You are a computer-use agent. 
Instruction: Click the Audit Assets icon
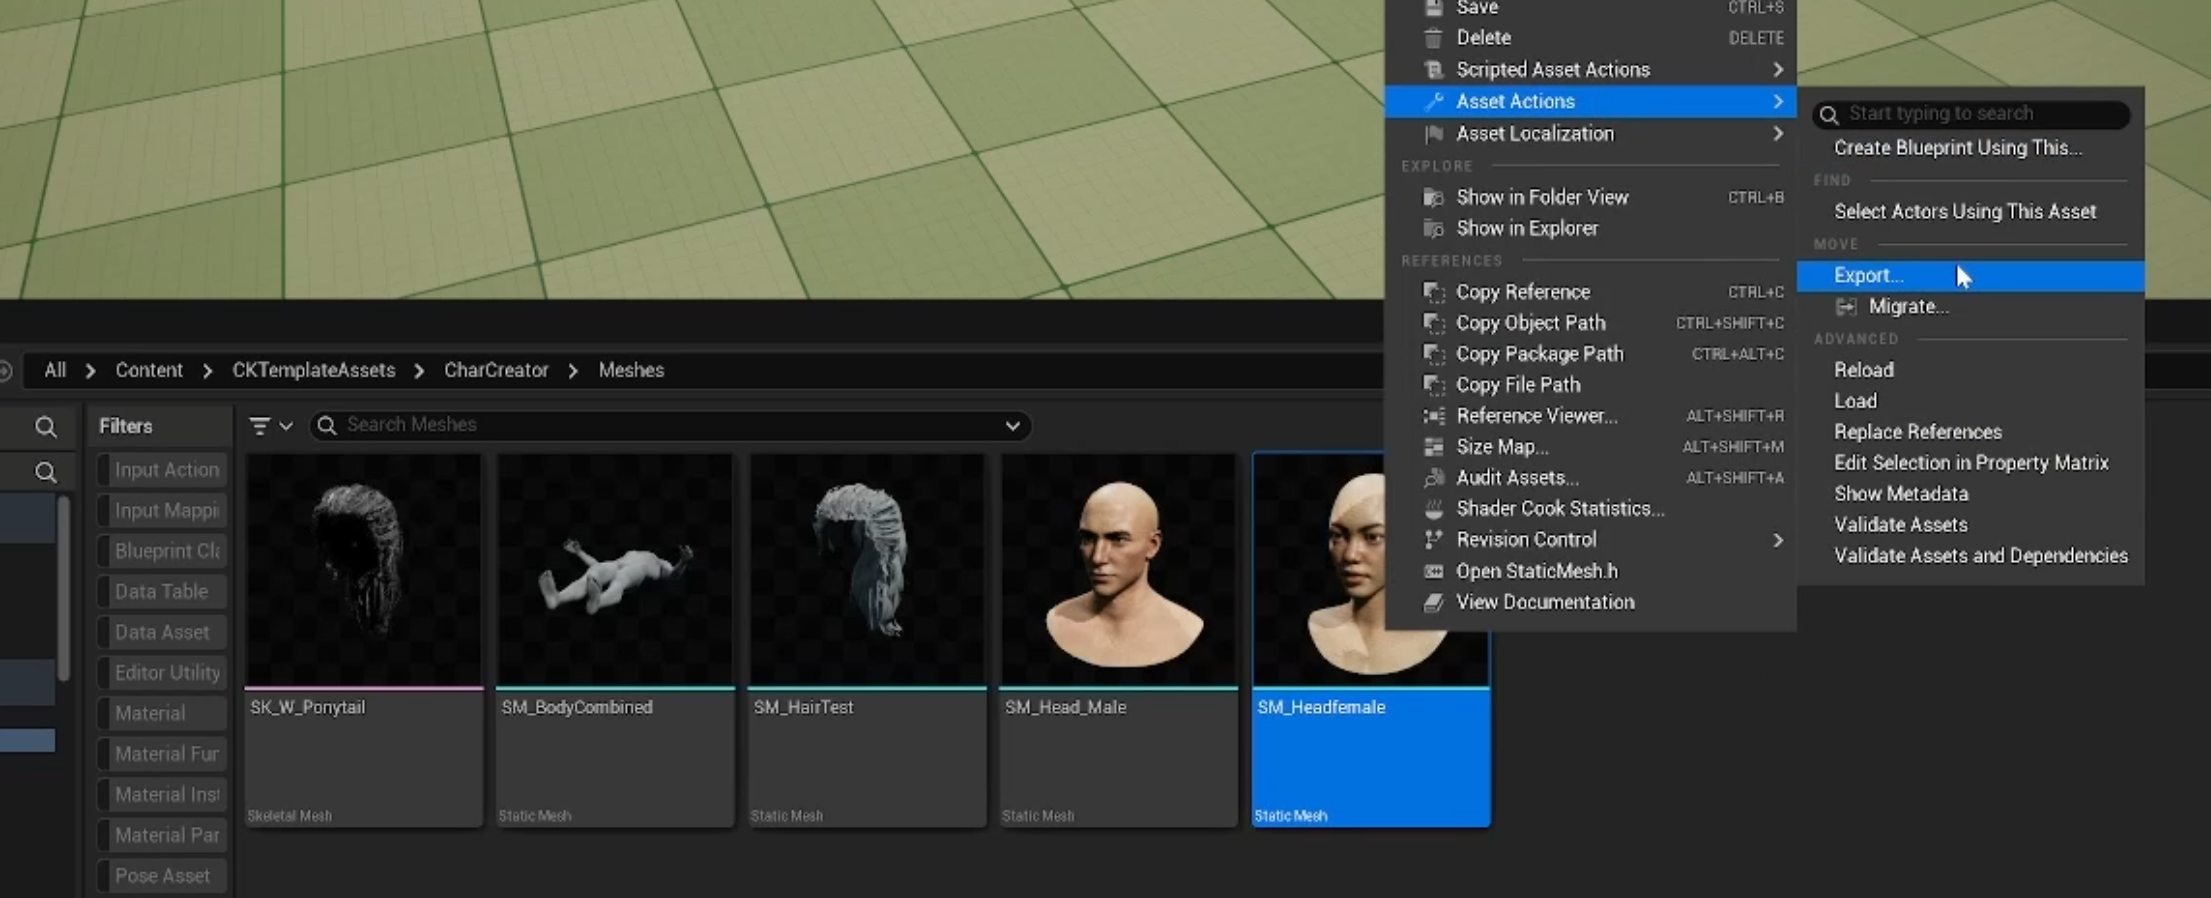point(1433,478)
